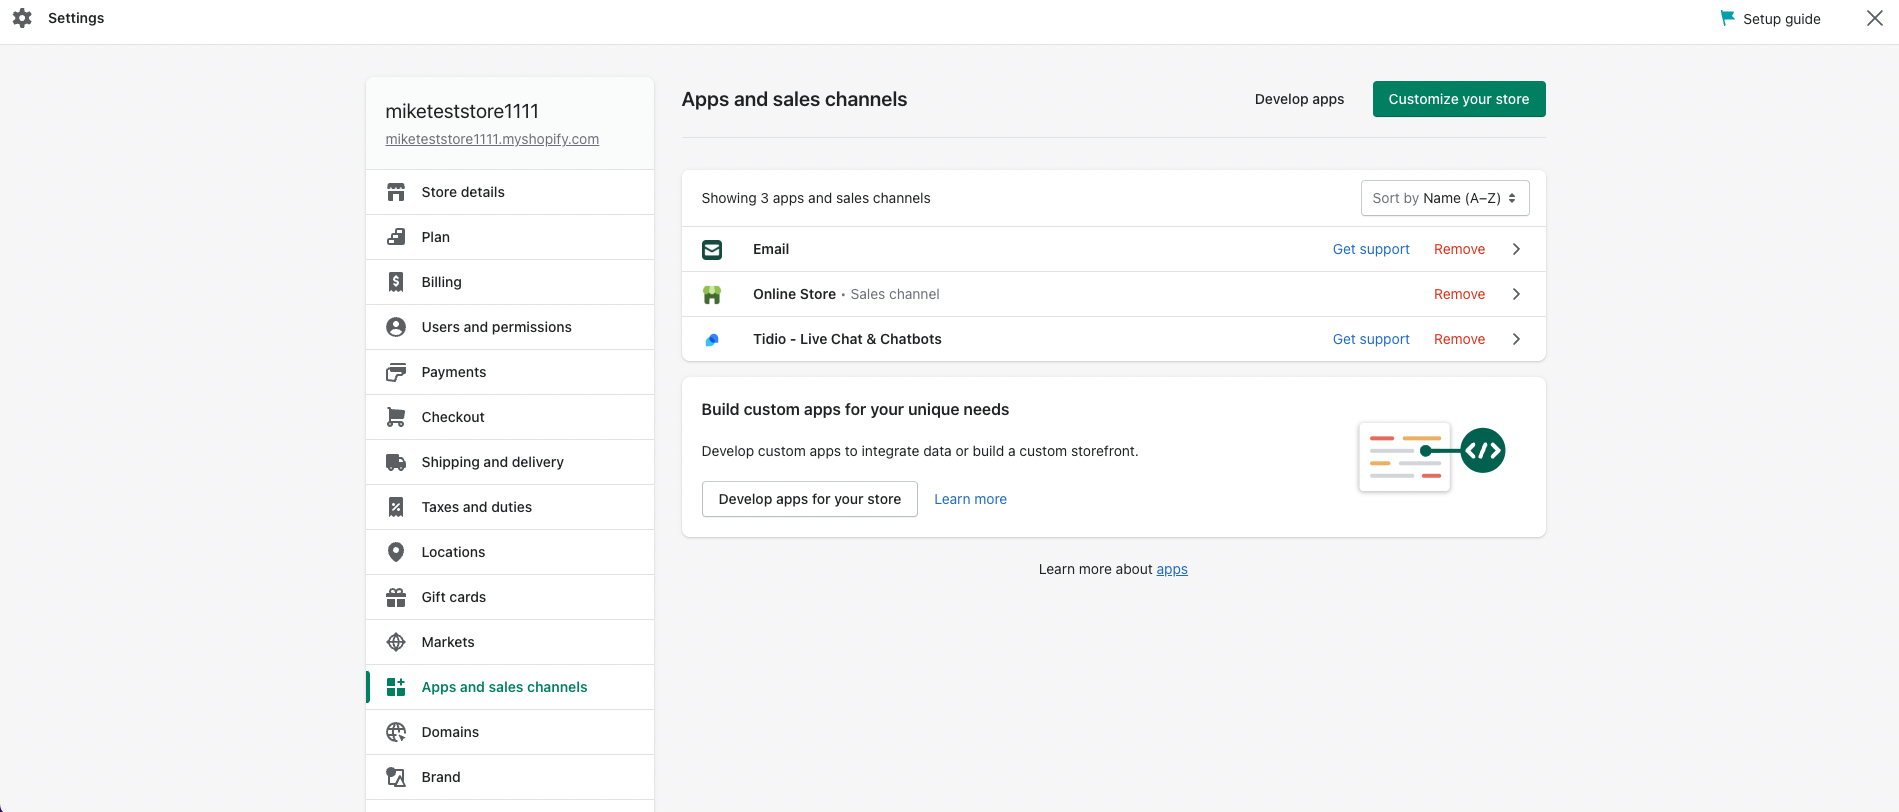This screenshot has width=1899, height=812.
Task: Click the 'Build custom apps for your unique needs' heading
Action: [855, 409]
